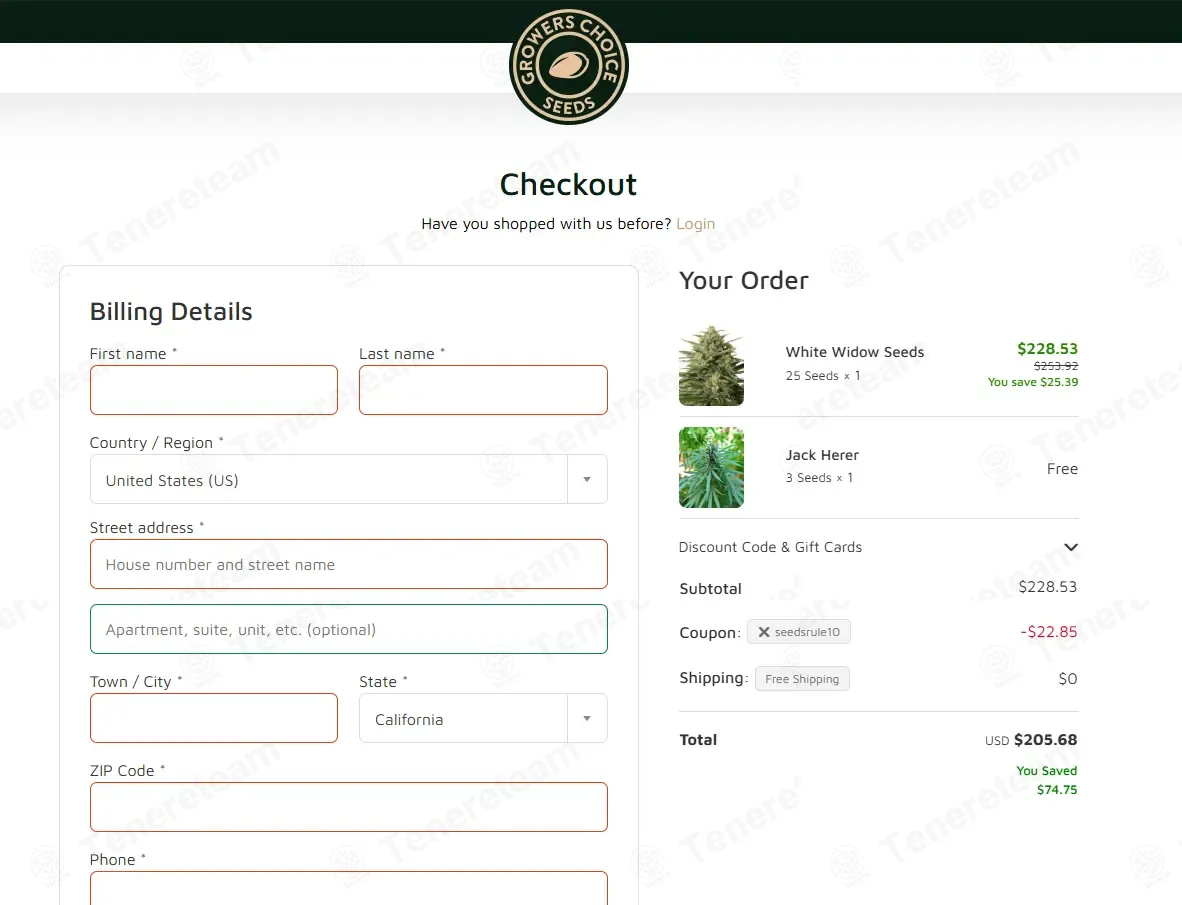
Task: Focus the Last name field
Action: 483,390
